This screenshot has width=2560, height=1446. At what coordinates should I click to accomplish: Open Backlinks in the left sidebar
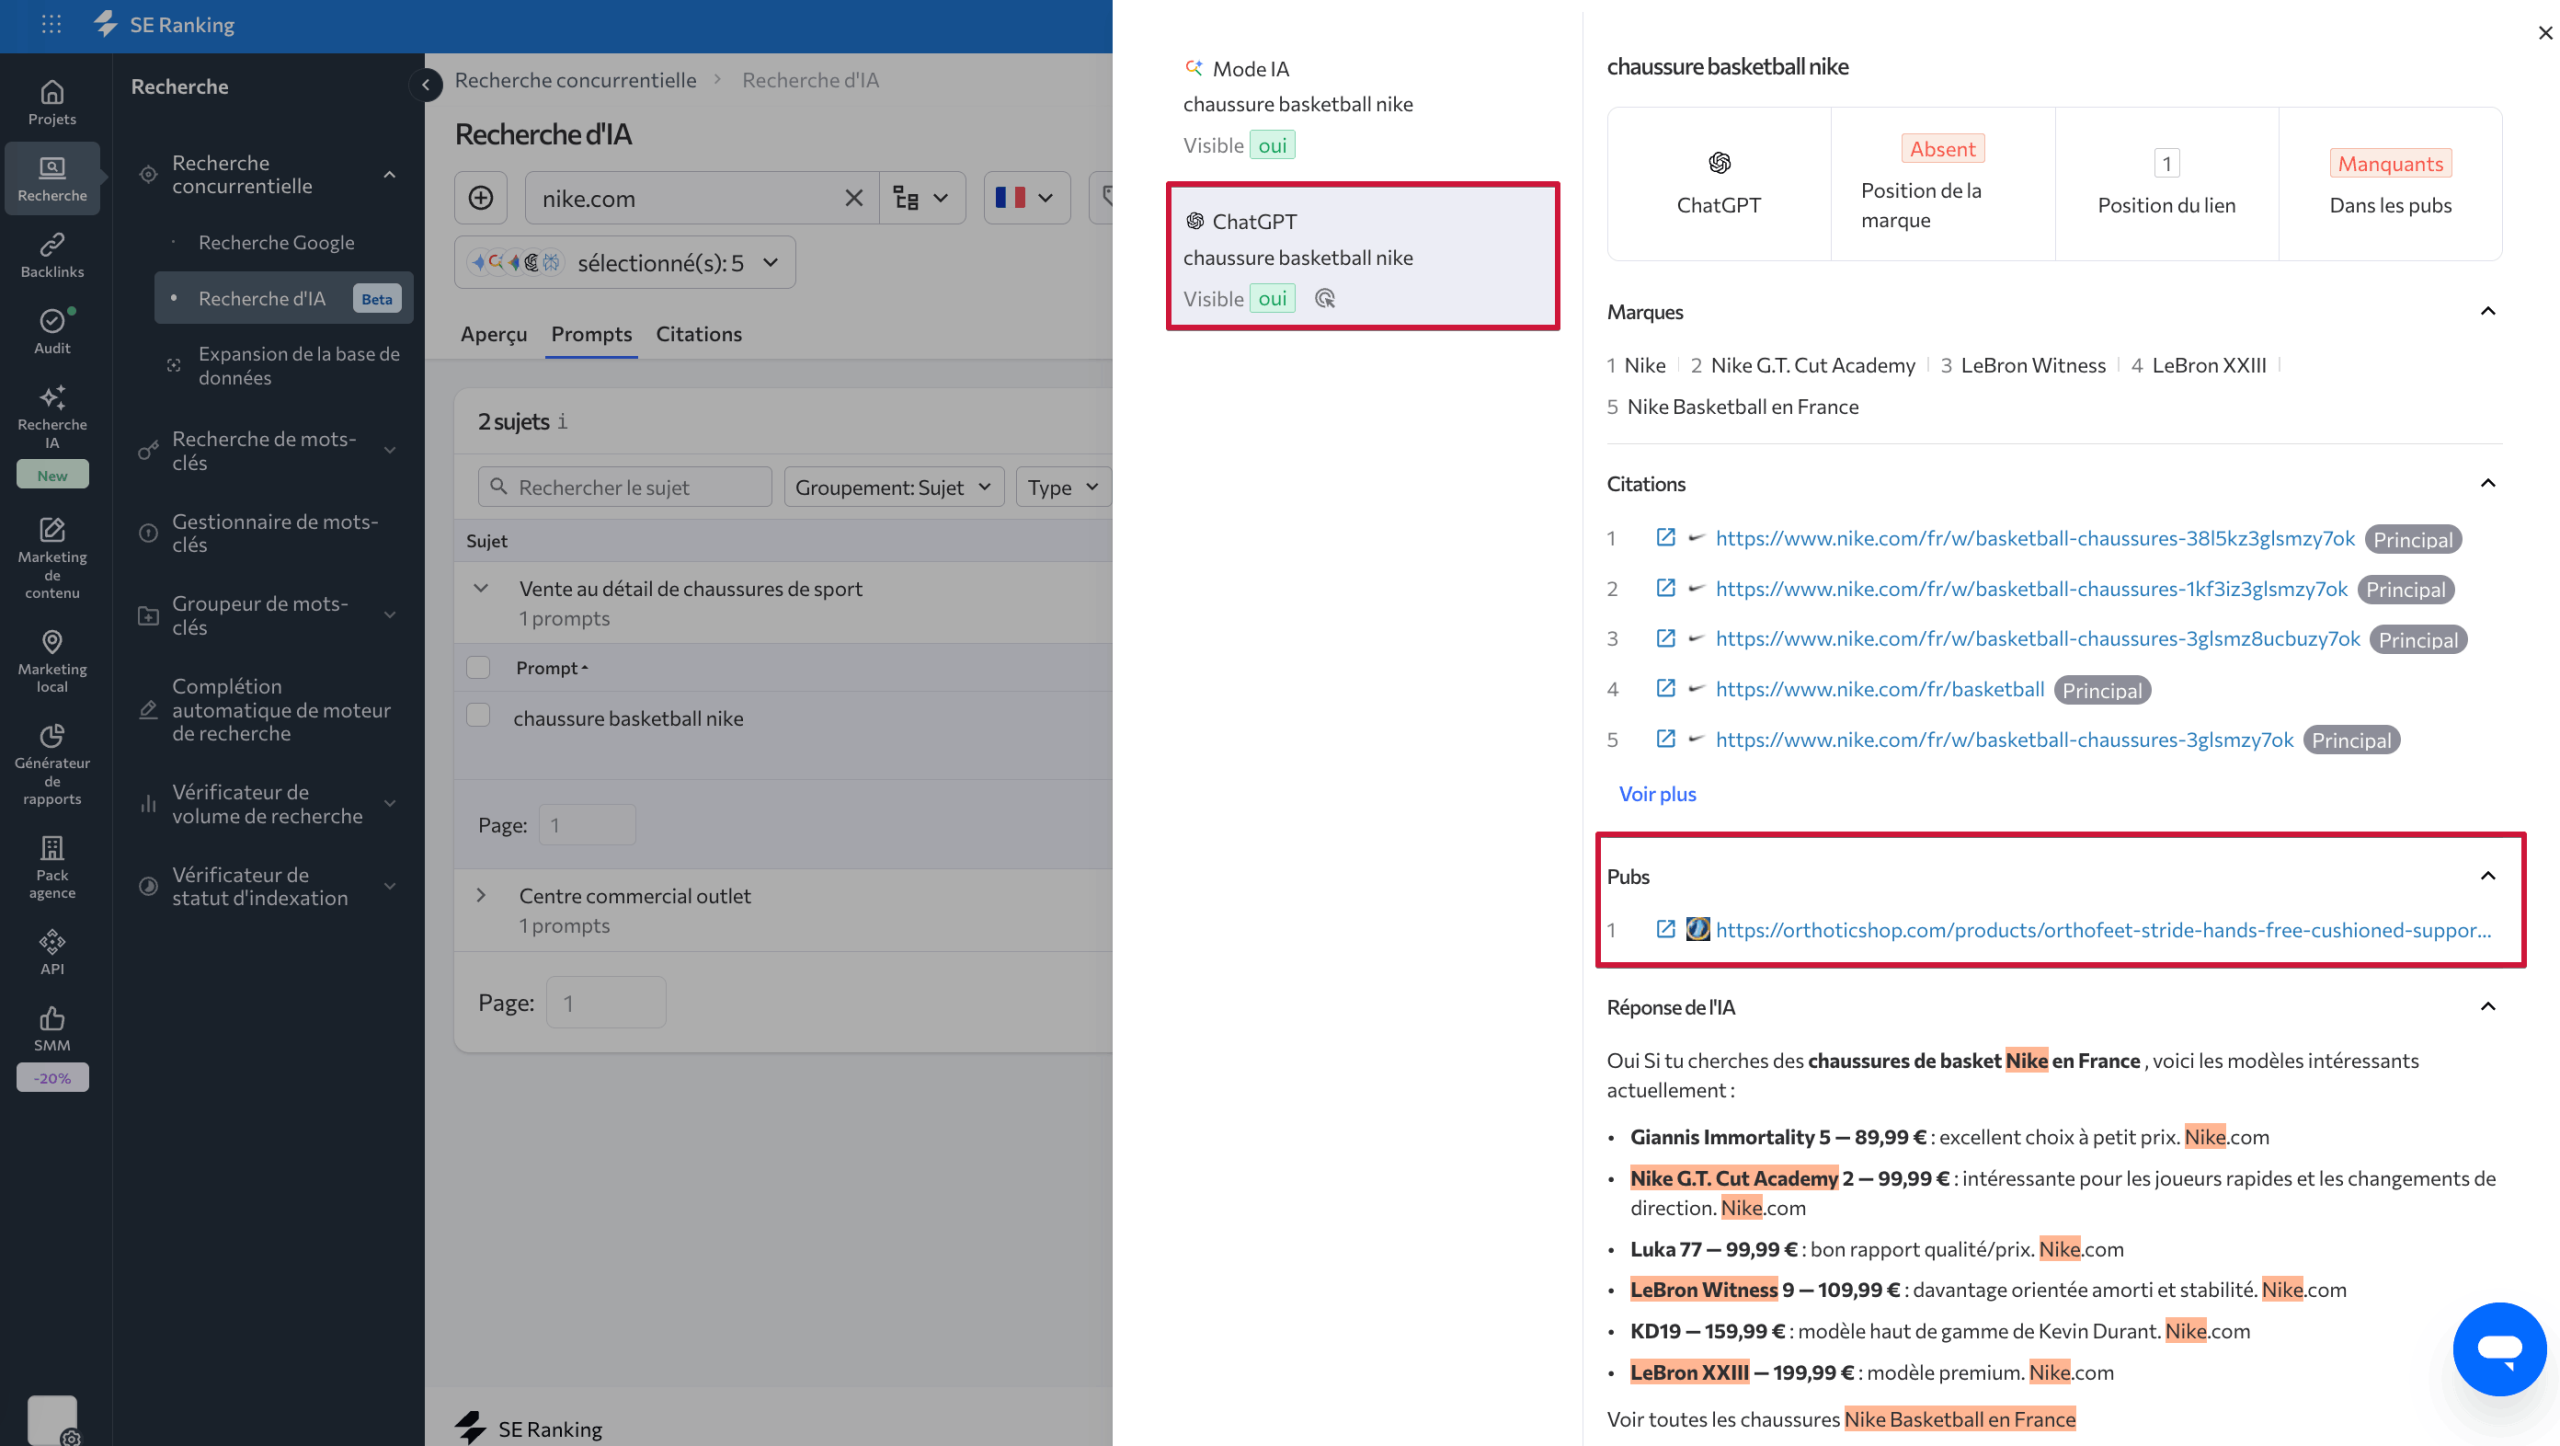[x=52, y=255]
